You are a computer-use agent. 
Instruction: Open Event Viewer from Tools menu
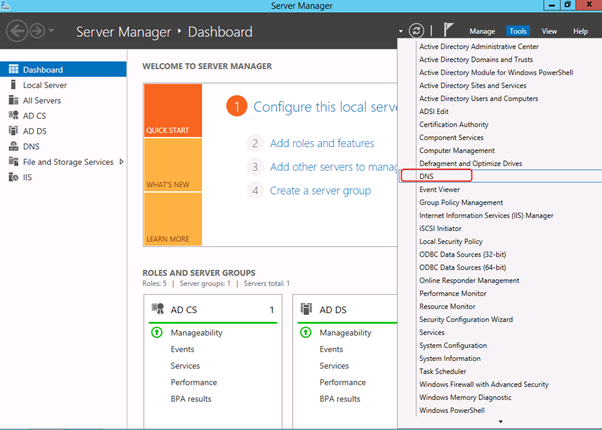[439, 189]
